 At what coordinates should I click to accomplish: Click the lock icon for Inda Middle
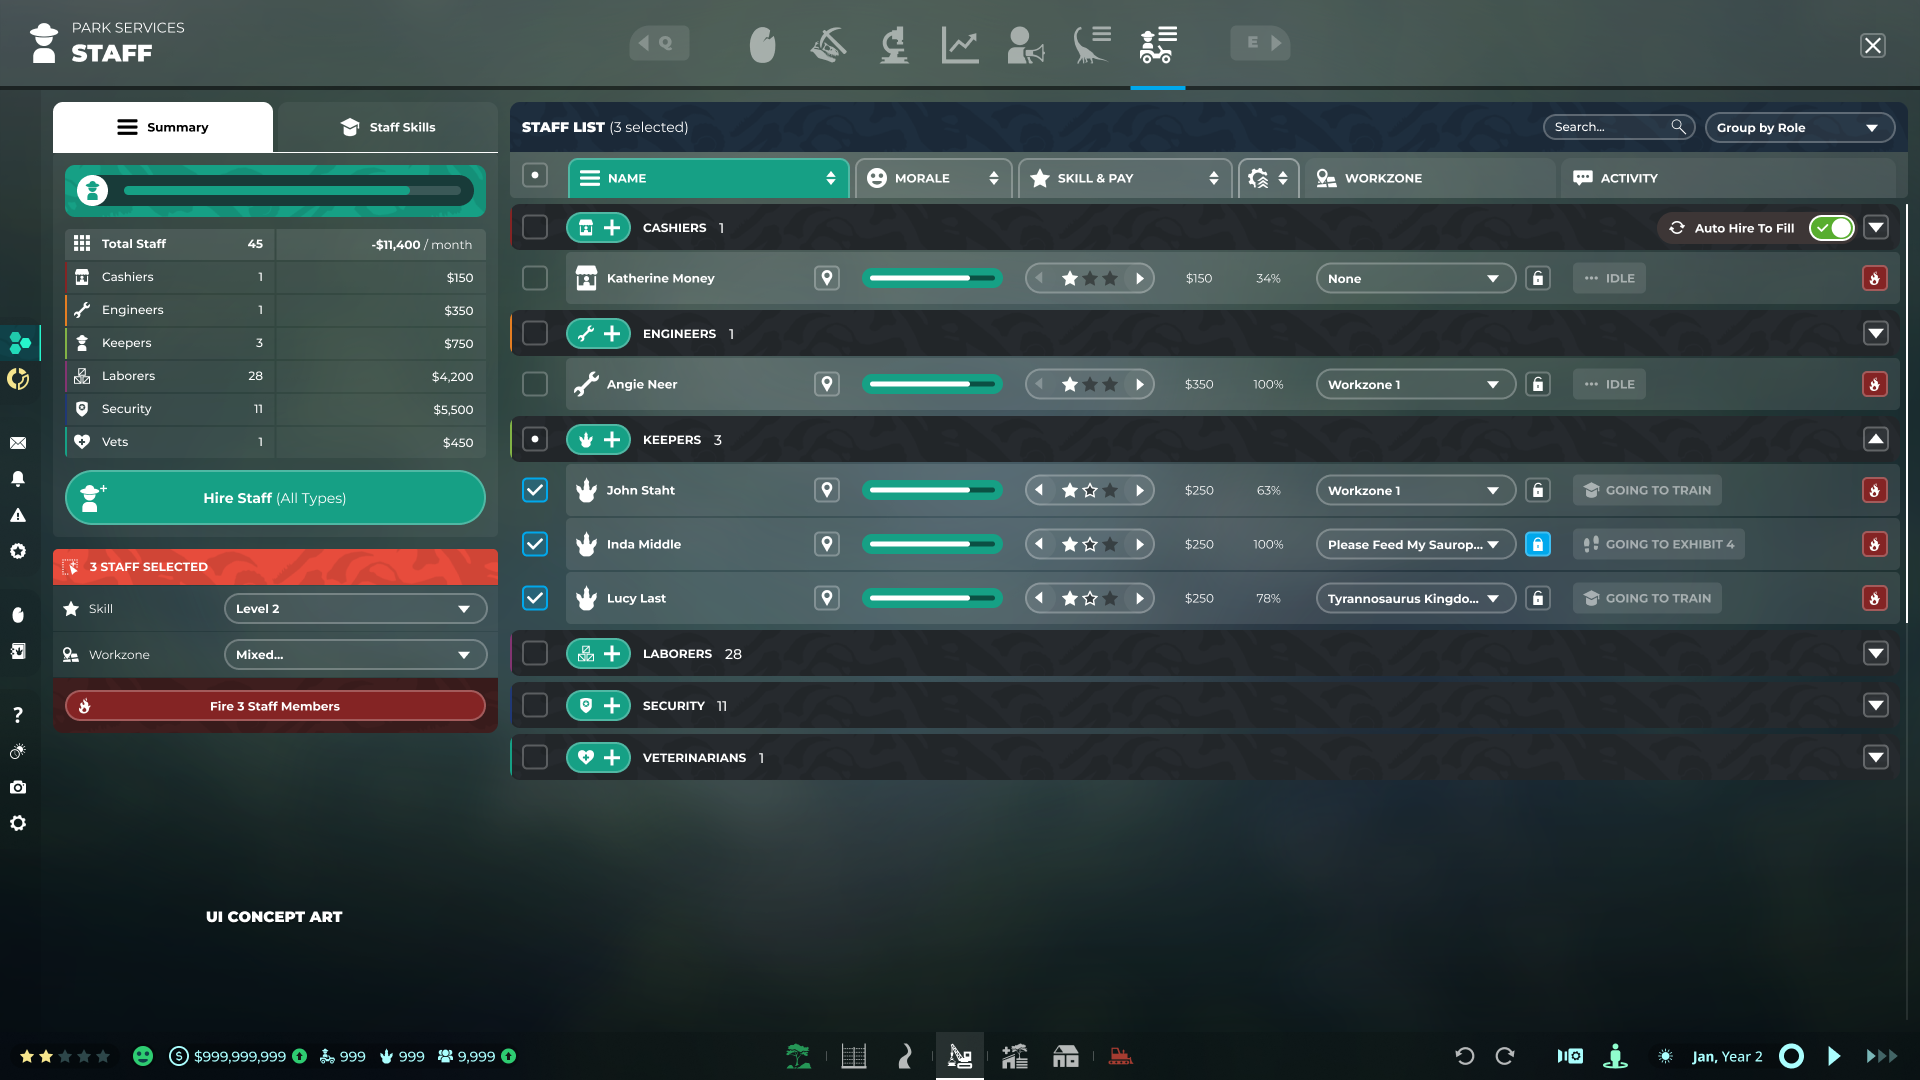coord(1537,544)
